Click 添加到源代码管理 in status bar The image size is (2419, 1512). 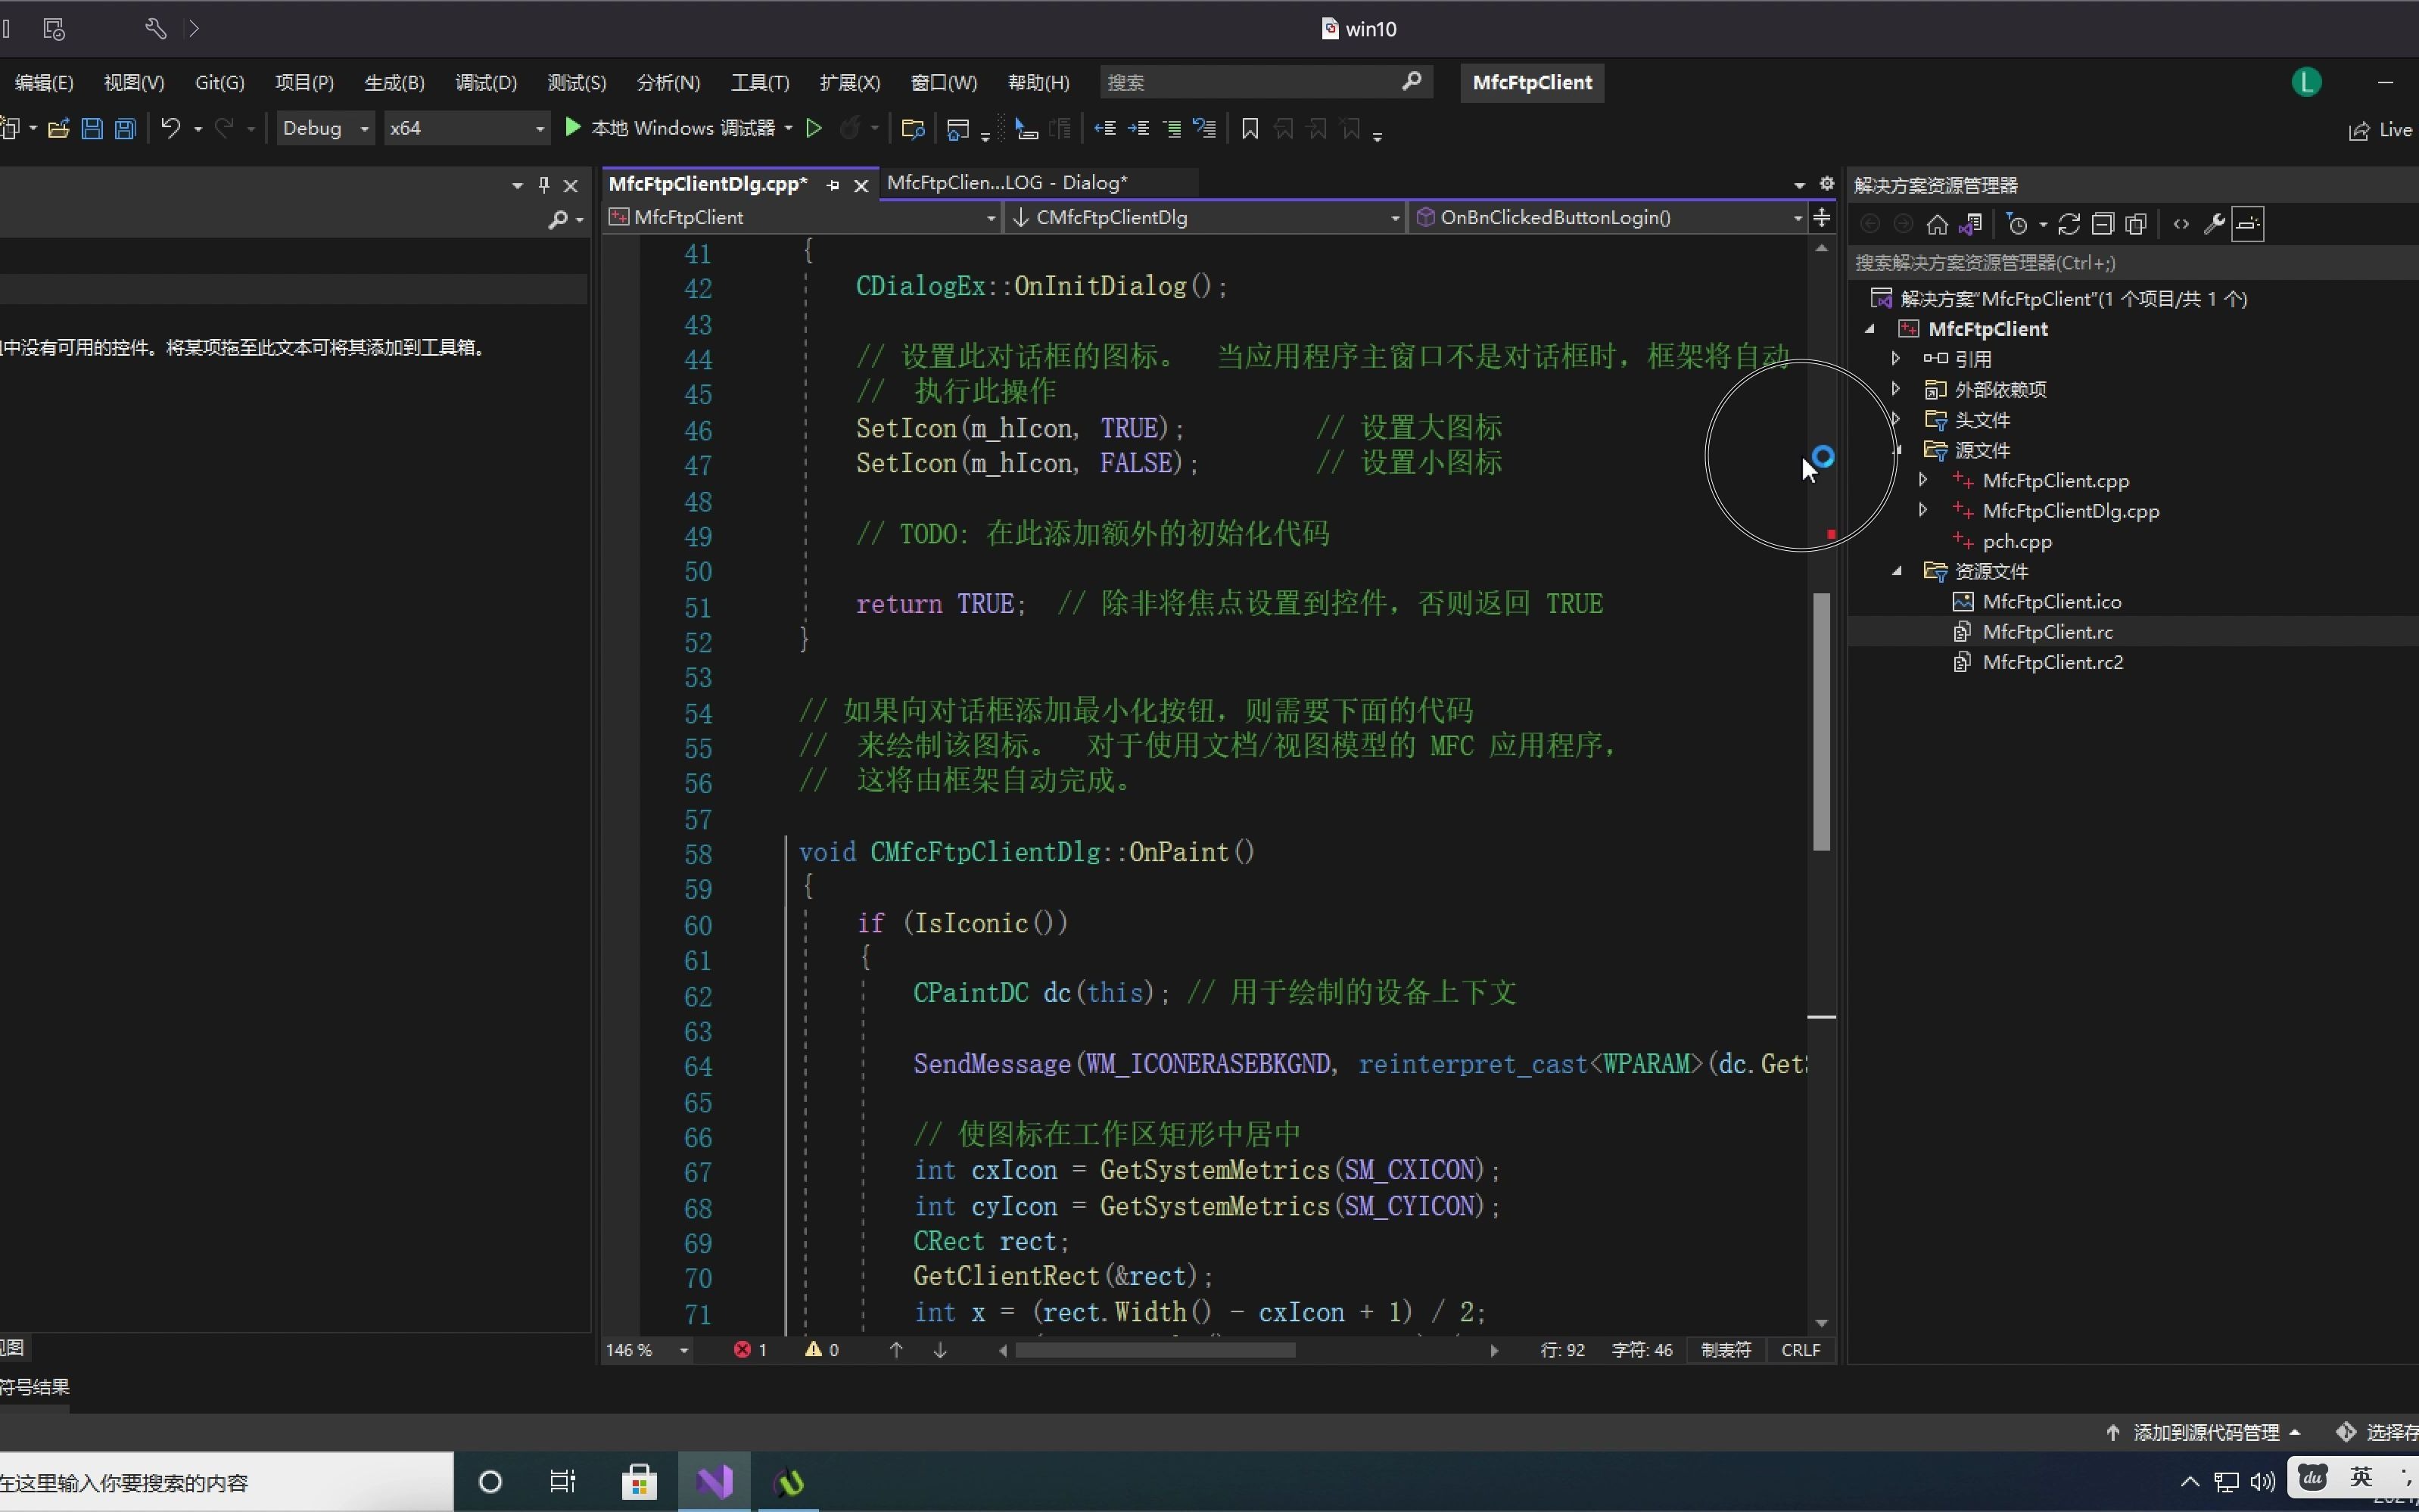[x=2203, y=1433]
